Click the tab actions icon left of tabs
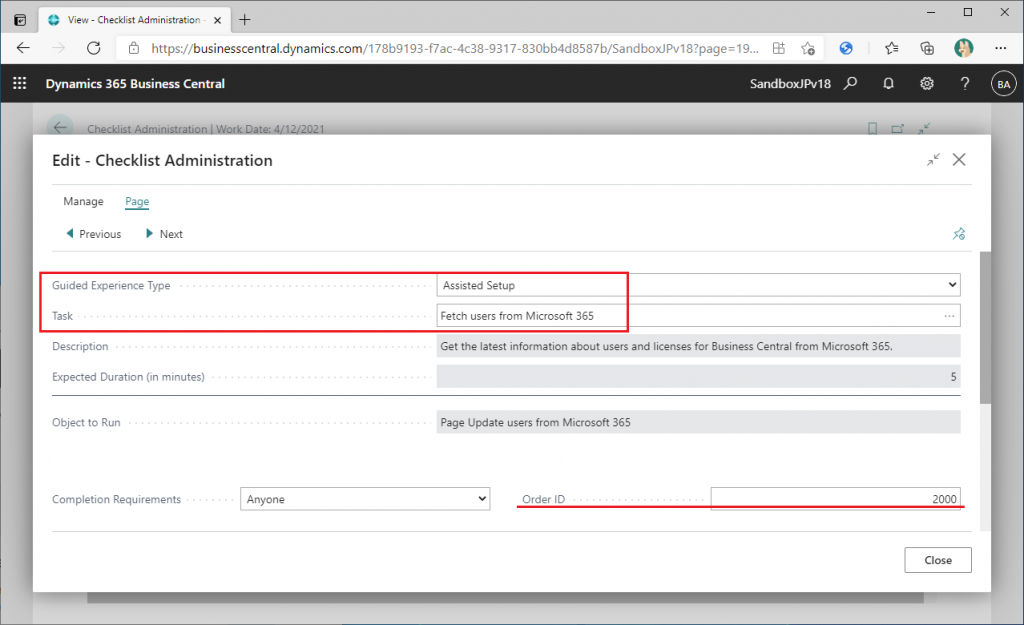Viewport: 1024px width, 625px height. [20, 20]
